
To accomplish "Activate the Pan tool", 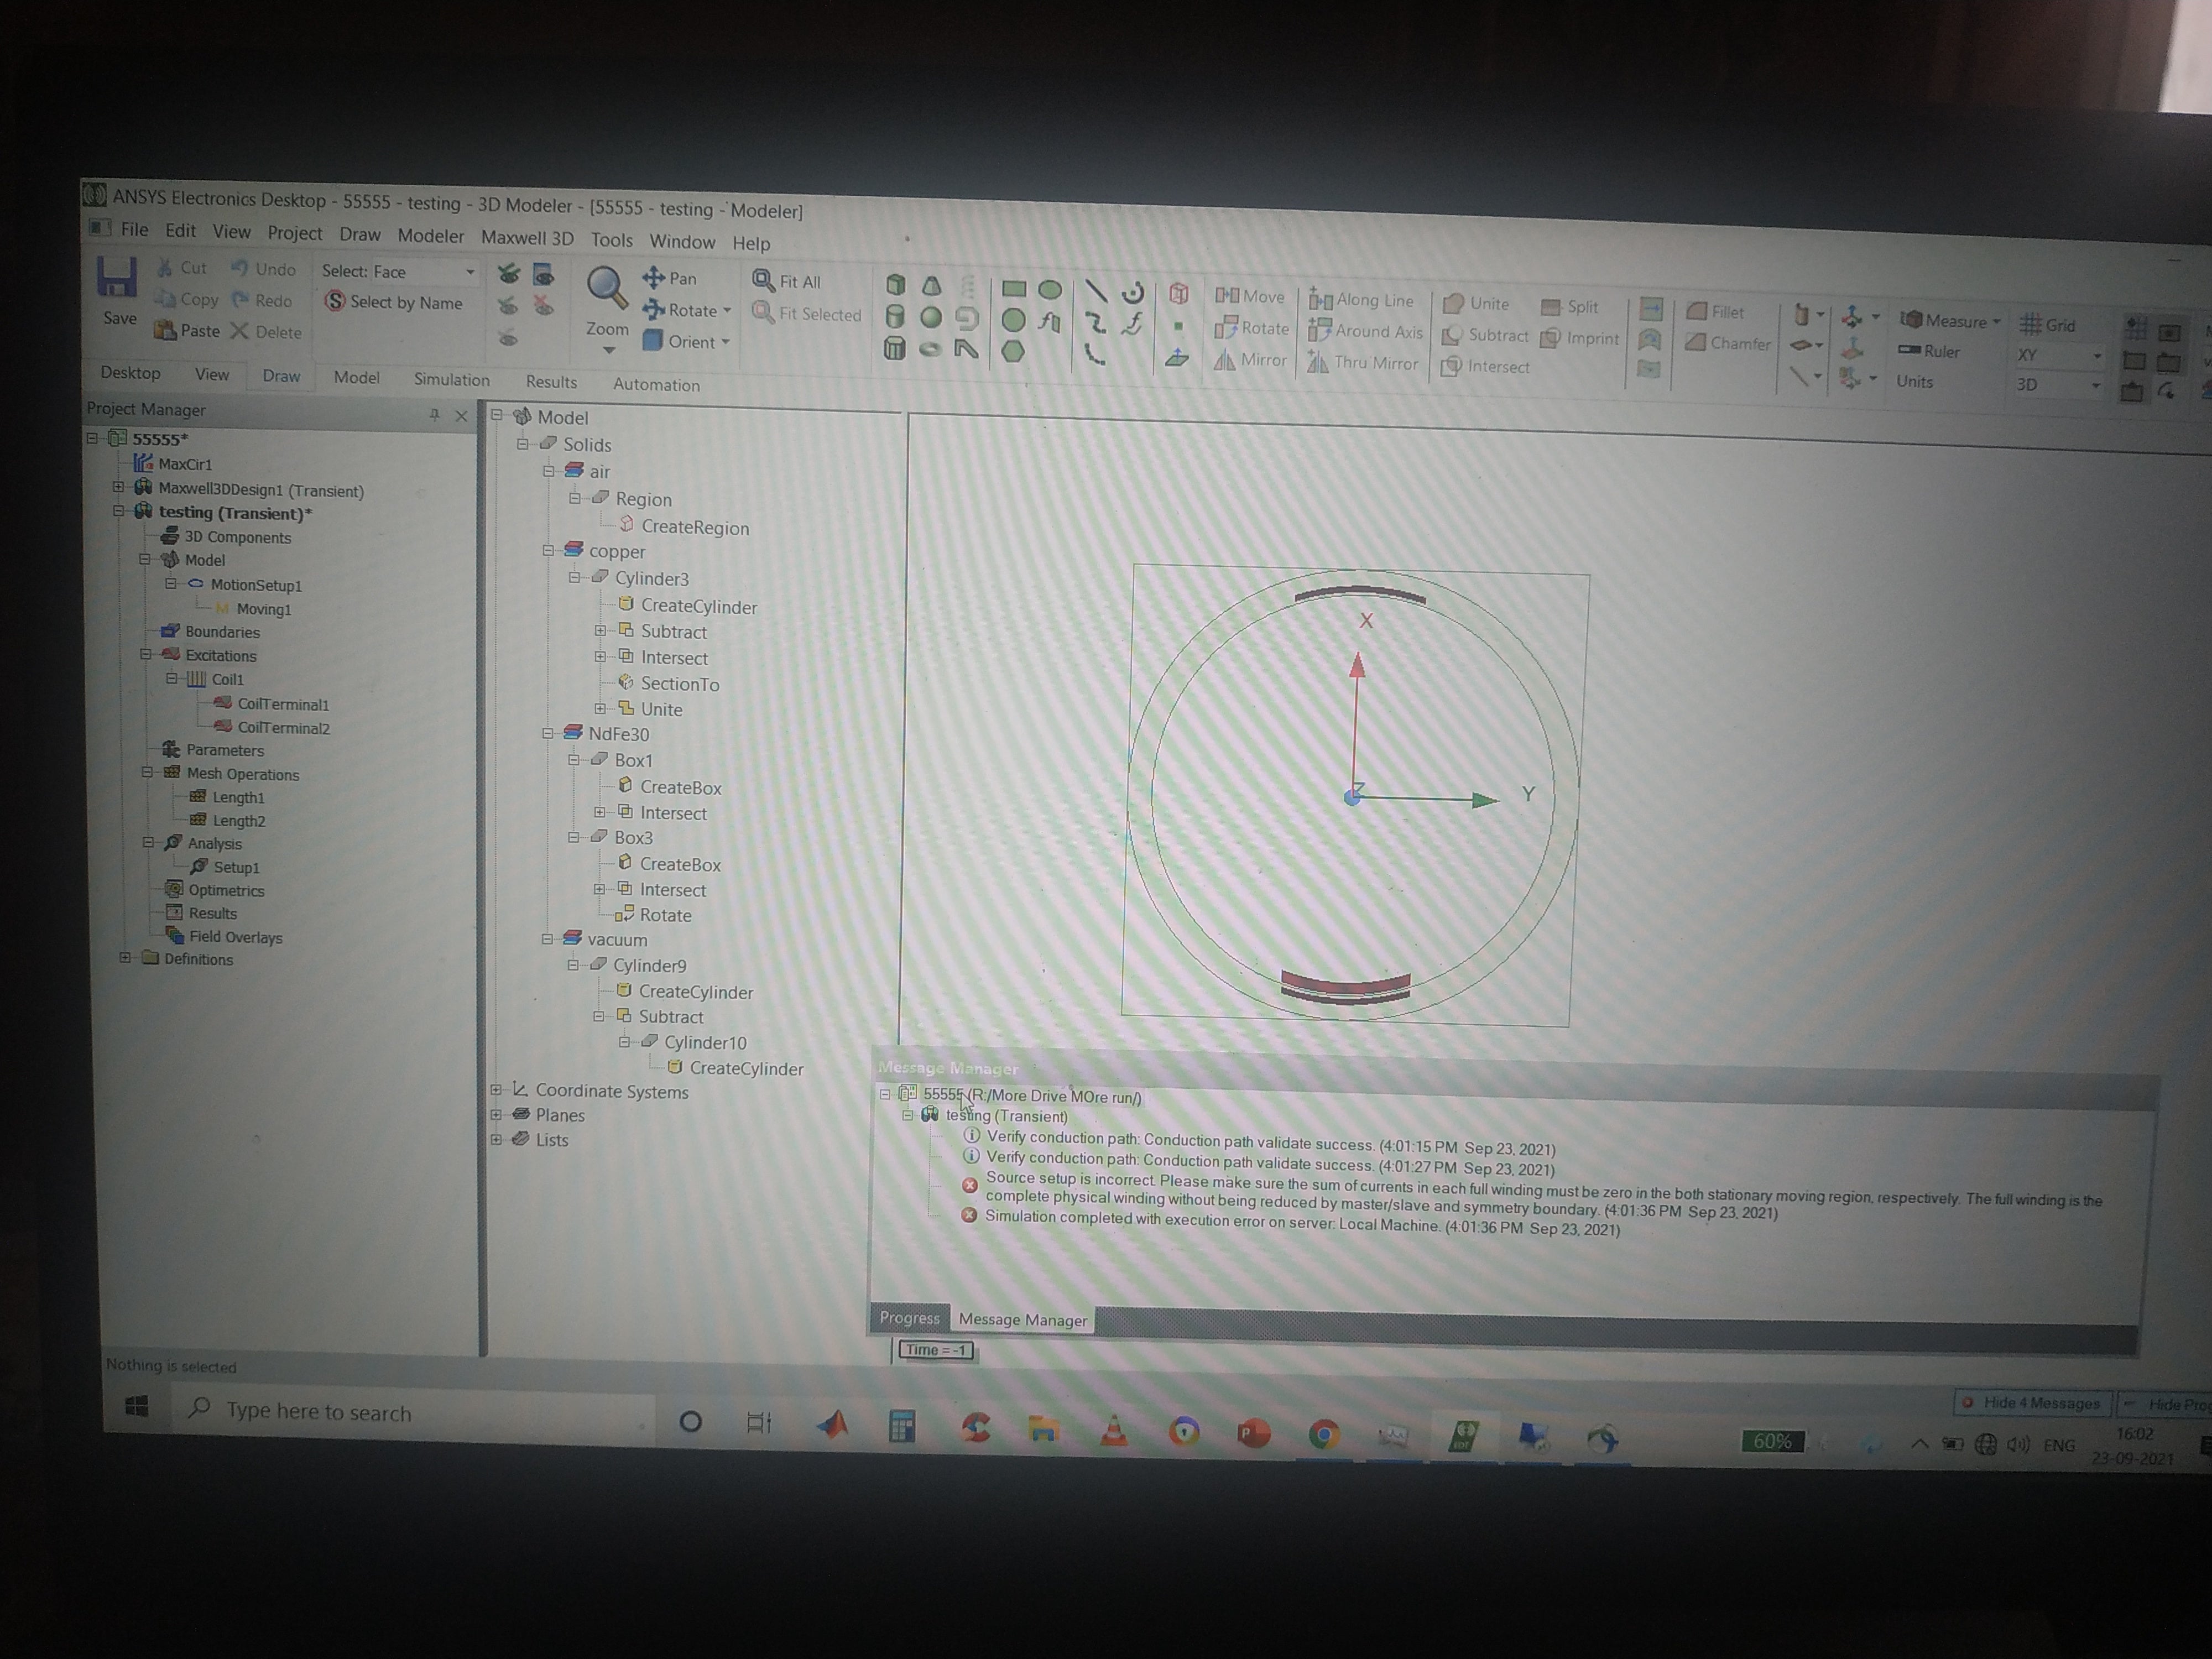I will [670, 278].
